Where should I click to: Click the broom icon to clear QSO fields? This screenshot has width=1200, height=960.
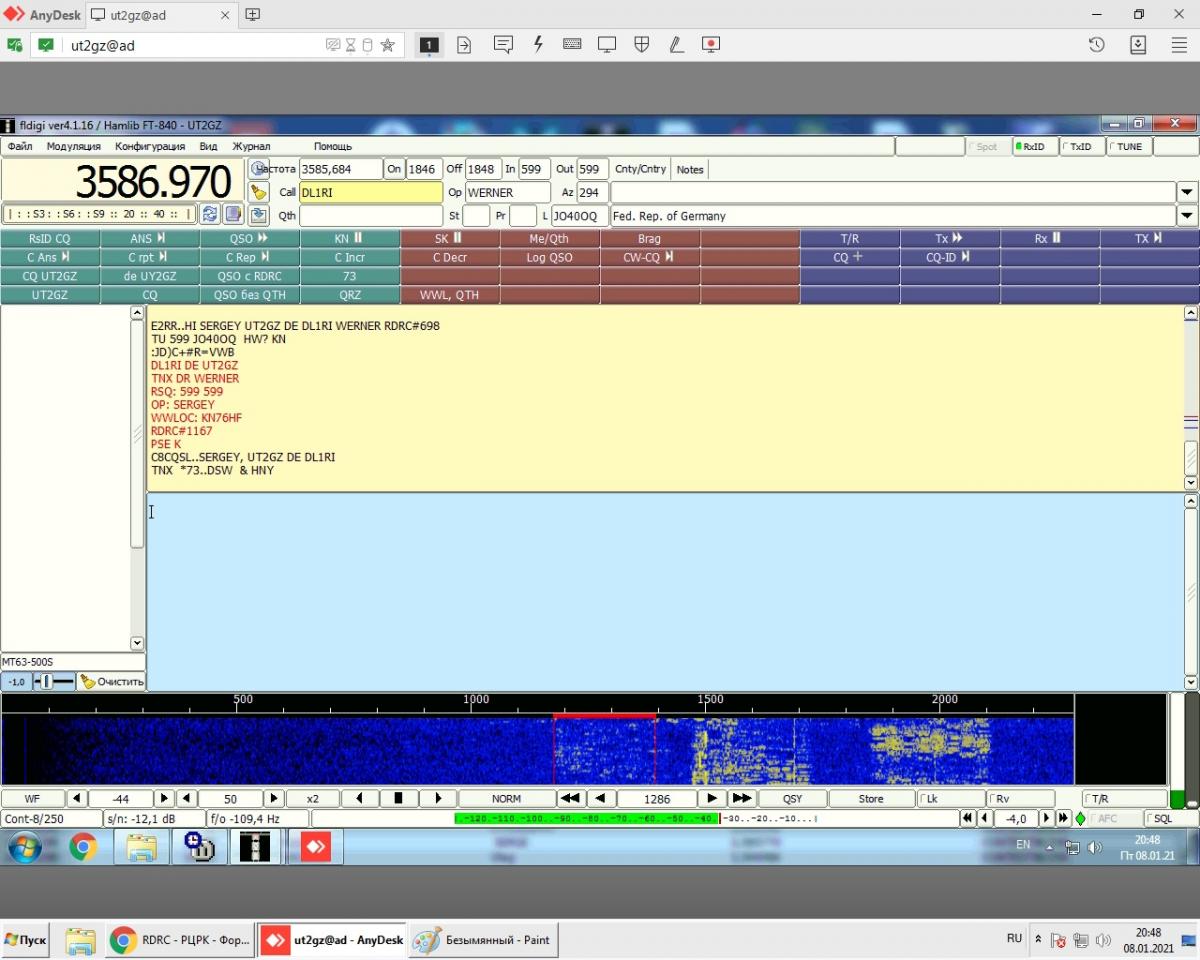259,192
